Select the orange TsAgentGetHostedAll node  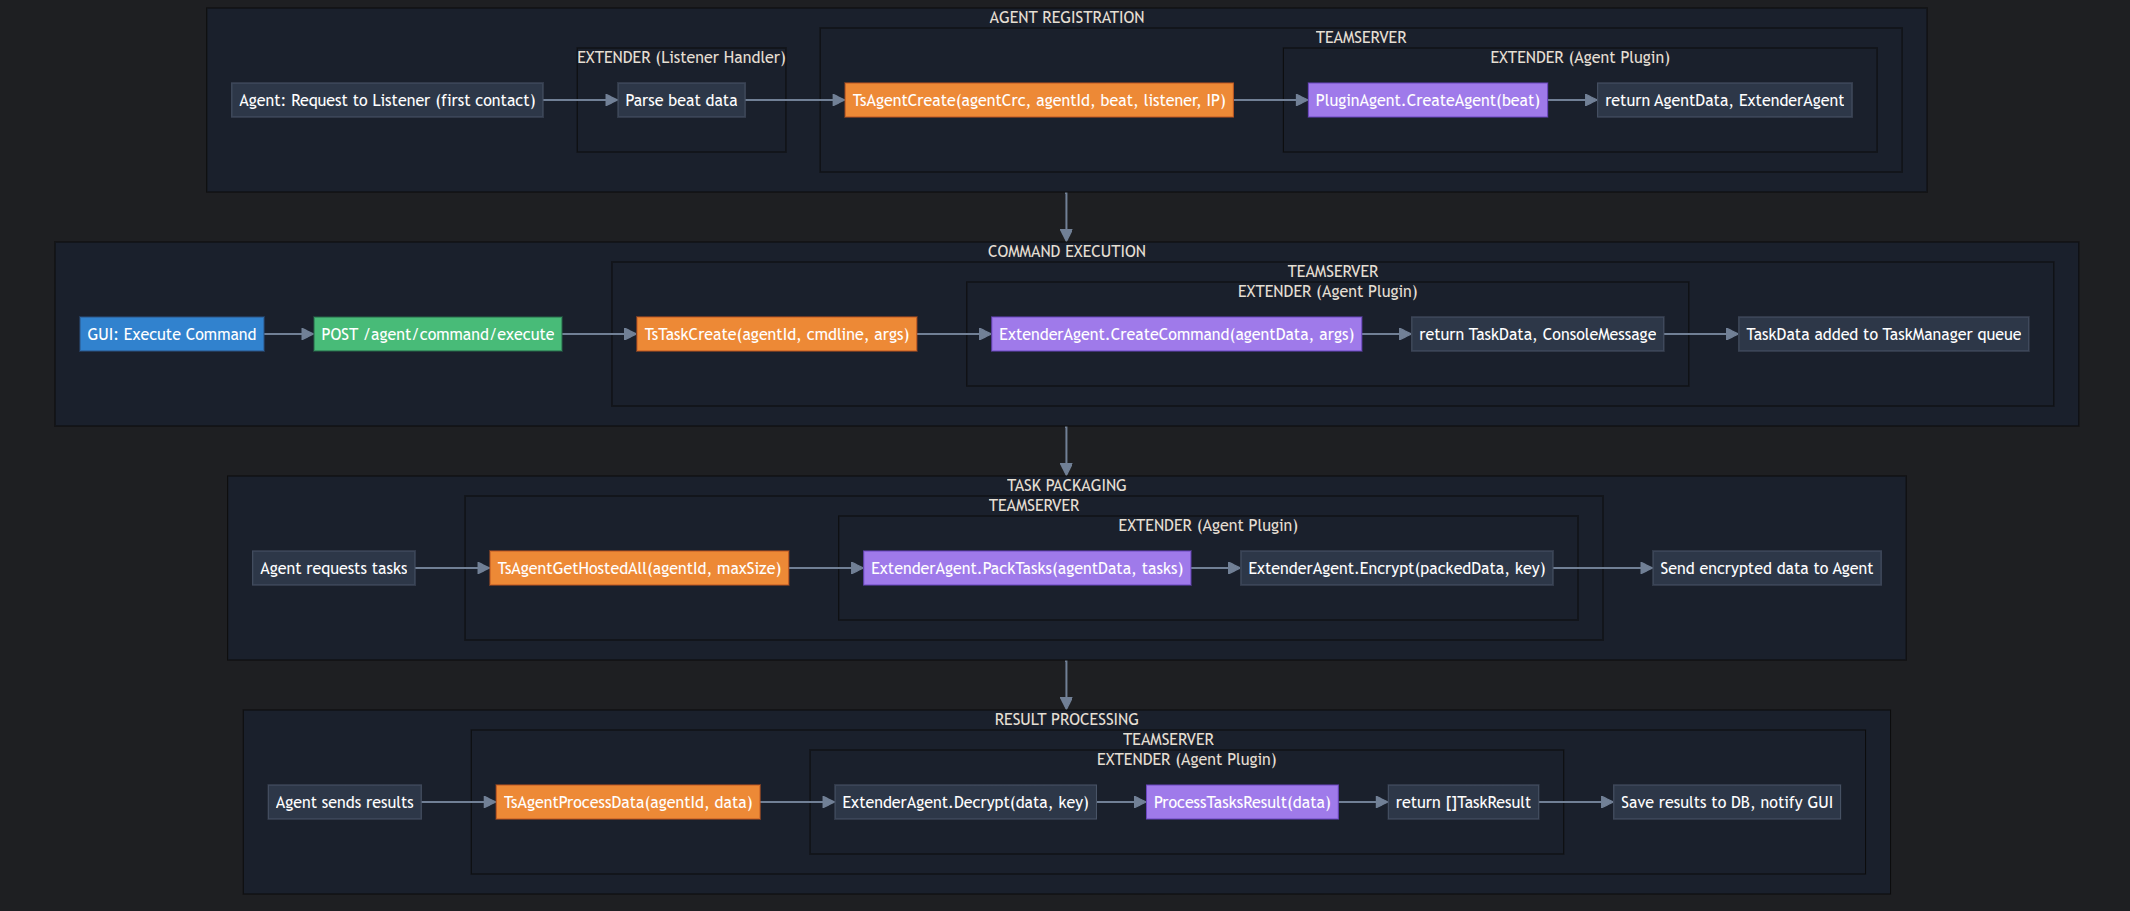[639, 568]
